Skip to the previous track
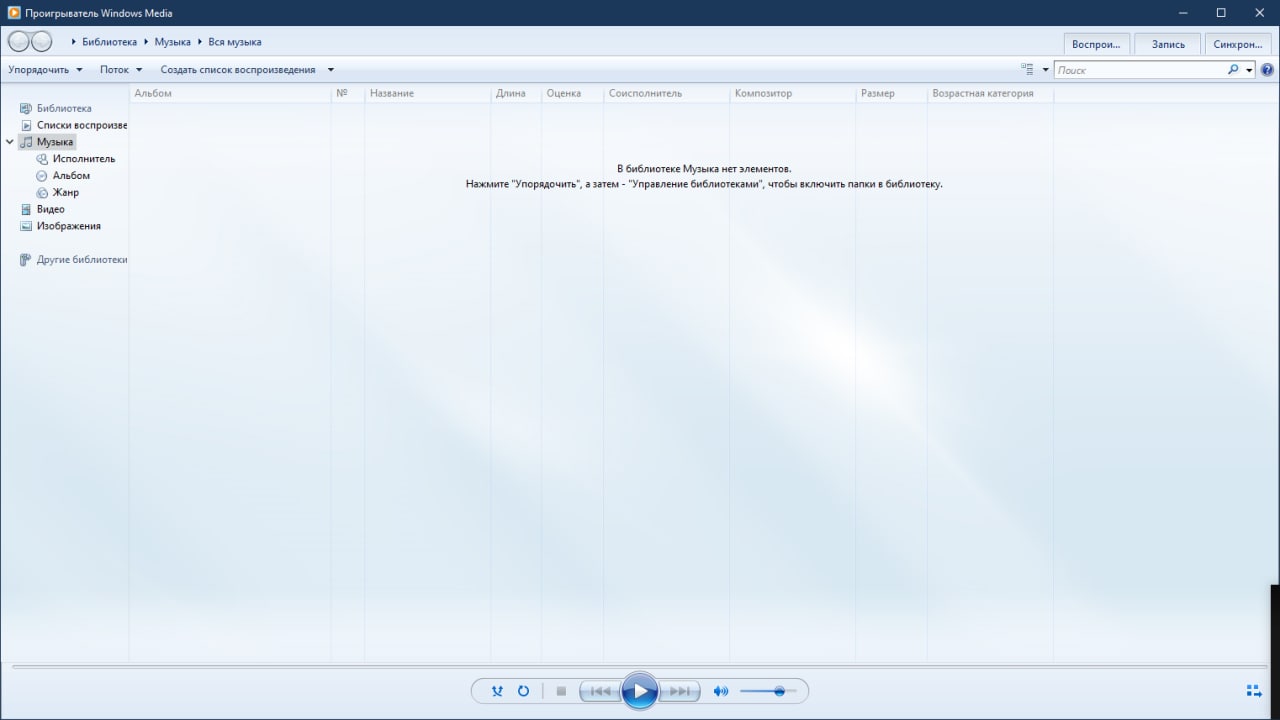 (x=600, y=691)
